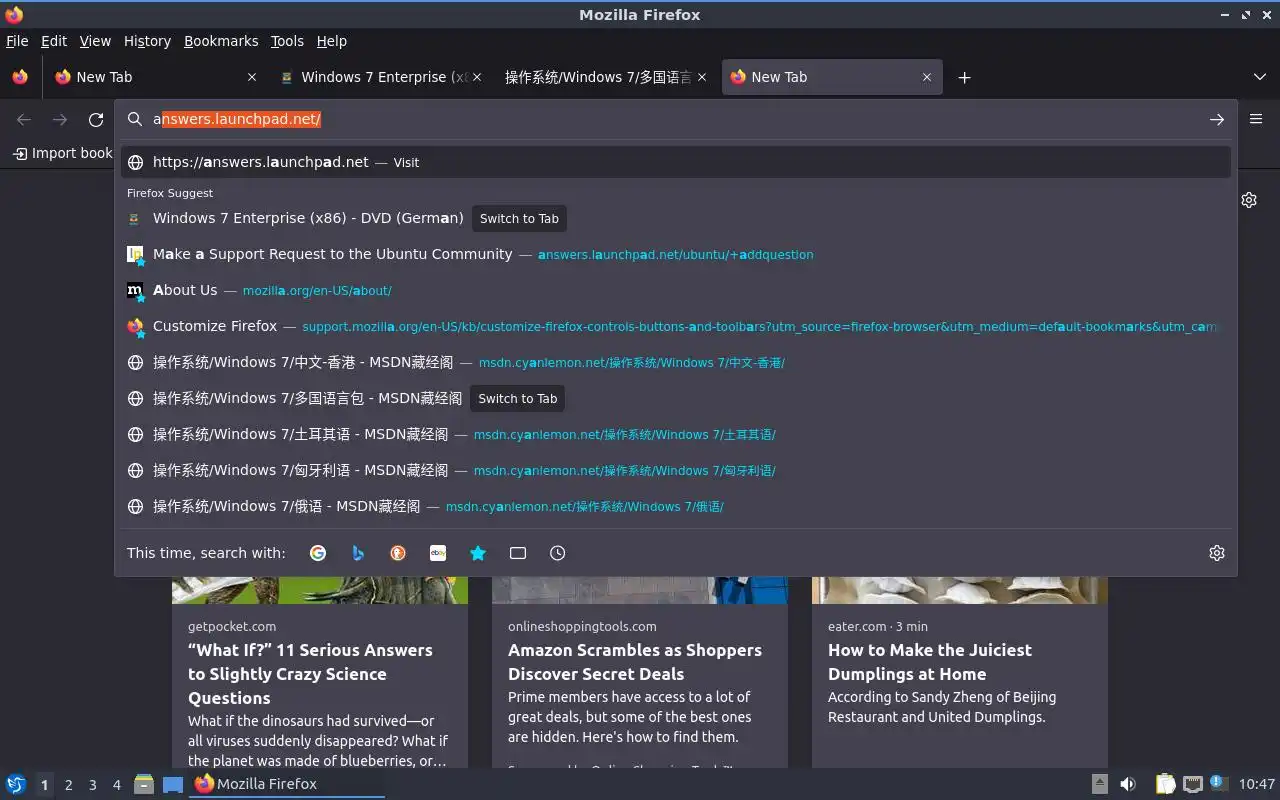Select 操作系统/Windows 7/中文-香港 suggestion
The image size is (1280, 800).
click(676, 362)
